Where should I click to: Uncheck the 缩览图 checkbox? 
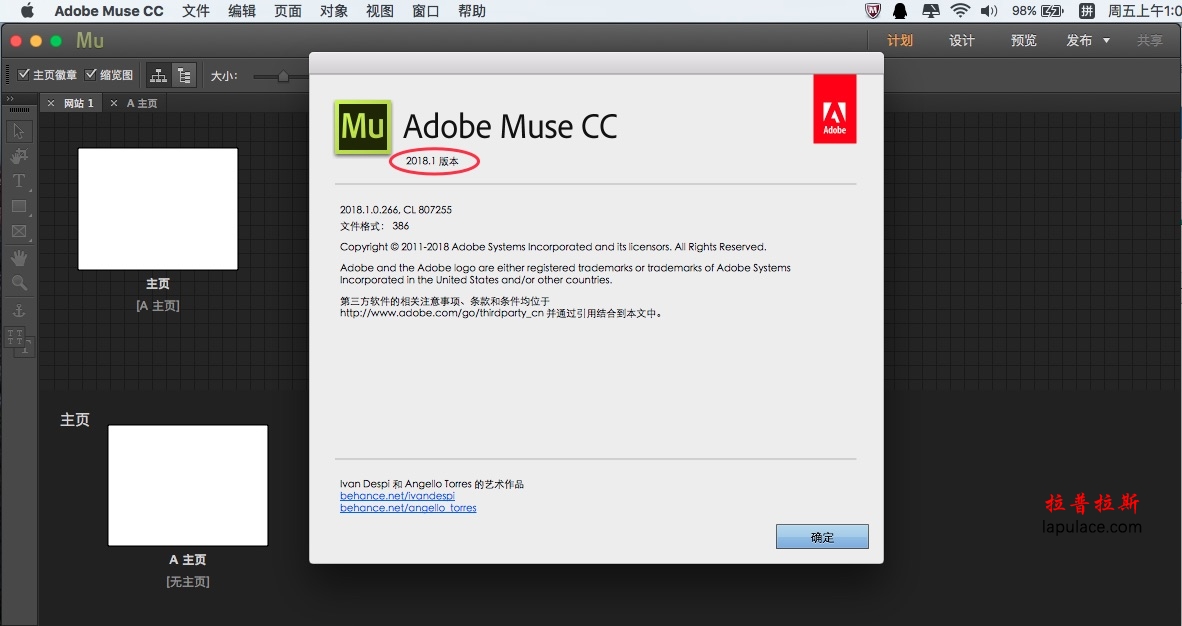90,74
